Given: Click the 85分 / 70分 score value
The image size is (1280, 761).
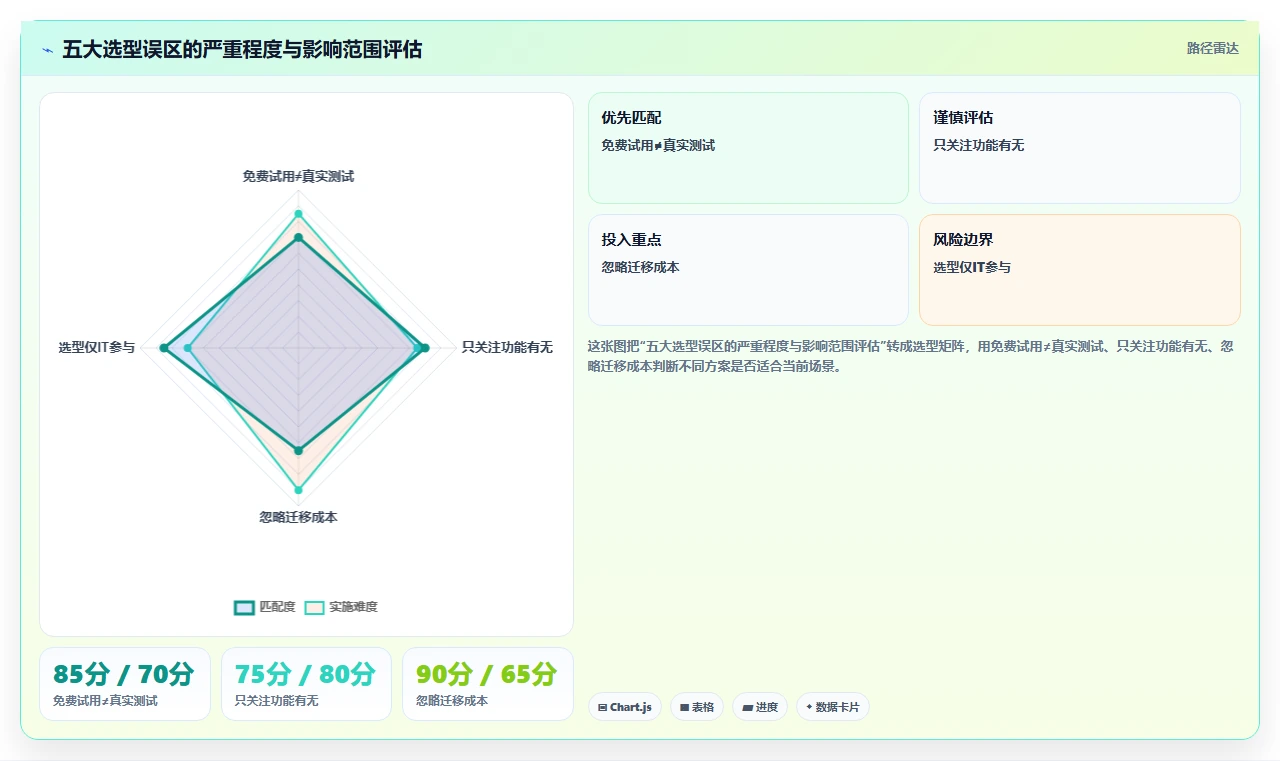Looking at the screenshot, I should click(x=124, y=674).
